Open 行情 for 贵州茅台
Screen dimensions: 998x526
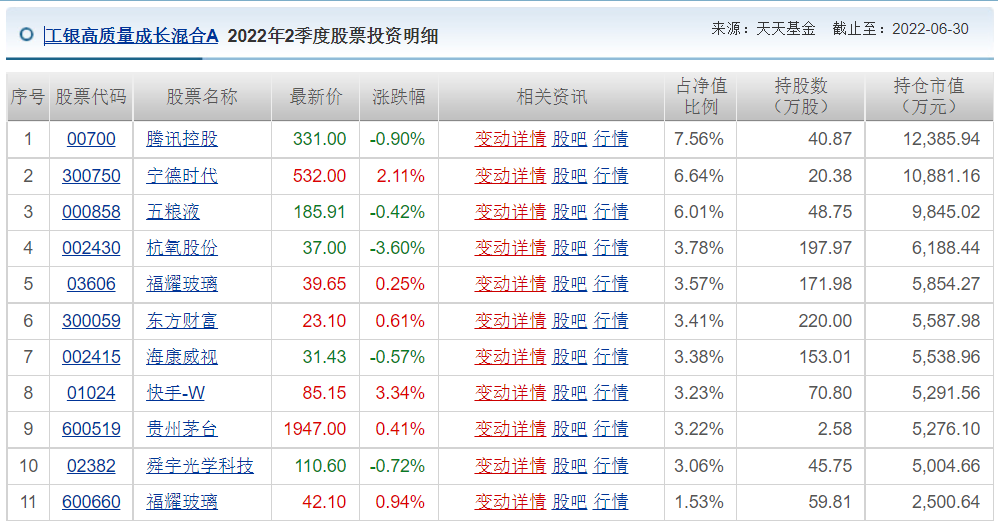pos(610,430)
